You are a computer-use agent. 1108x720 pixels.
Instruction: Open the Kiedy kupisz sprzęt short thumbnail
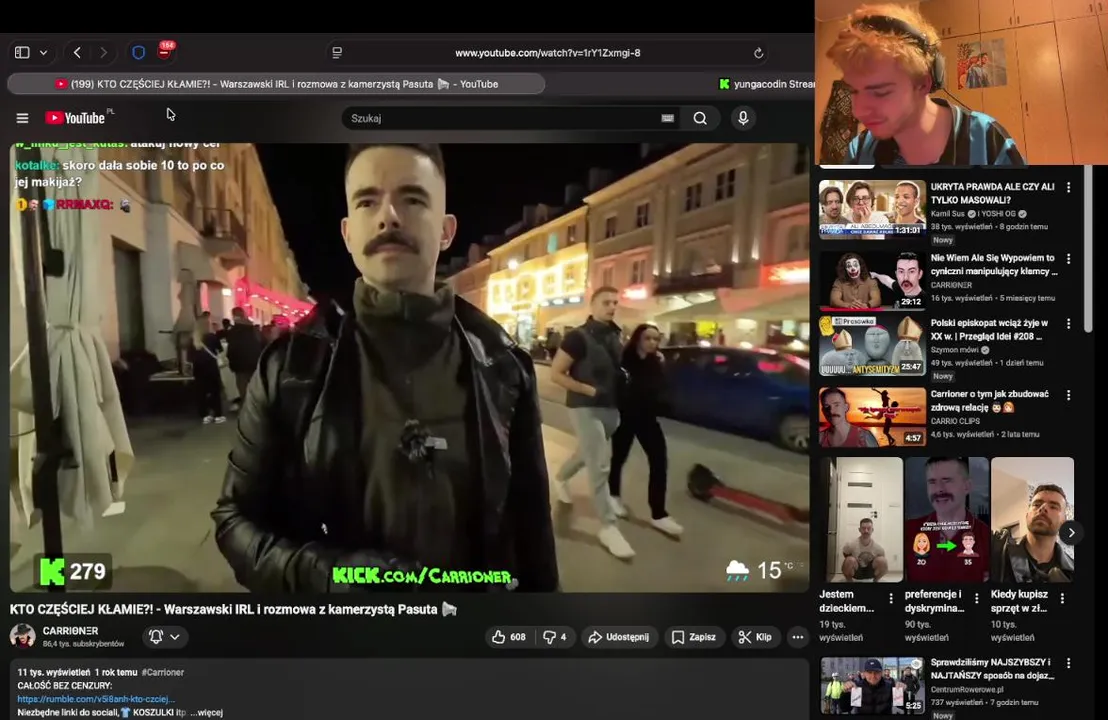click(x=1032, y=519)
